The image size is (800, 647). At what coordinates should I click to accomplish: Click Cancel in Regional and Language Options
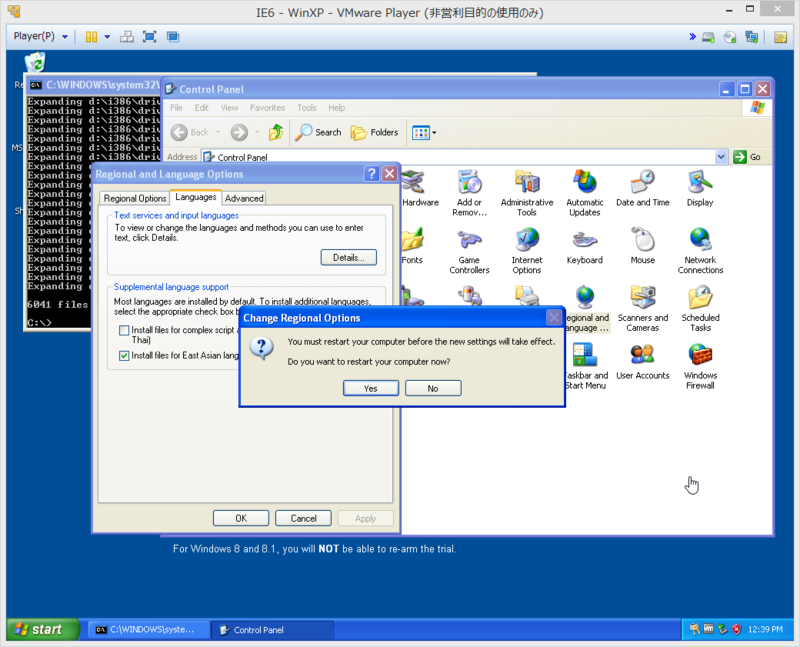click(304, 518)
